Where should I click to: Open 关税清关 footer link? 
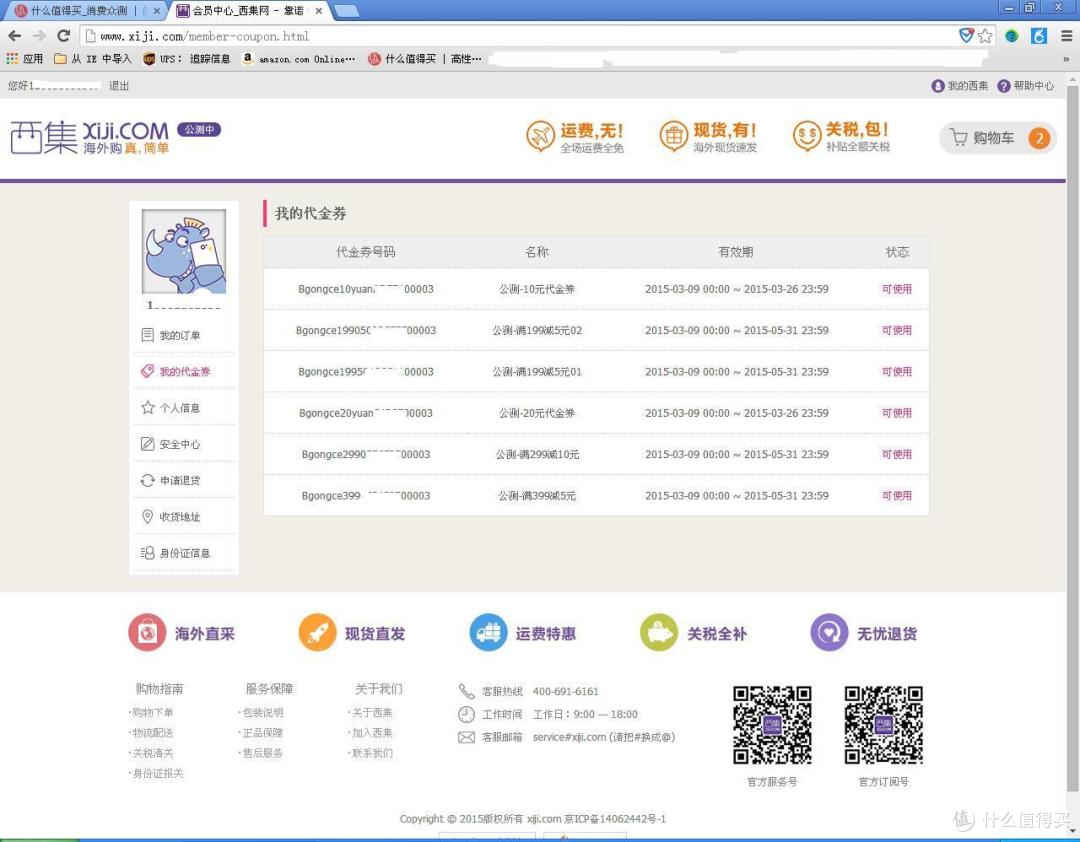[152, 753]
